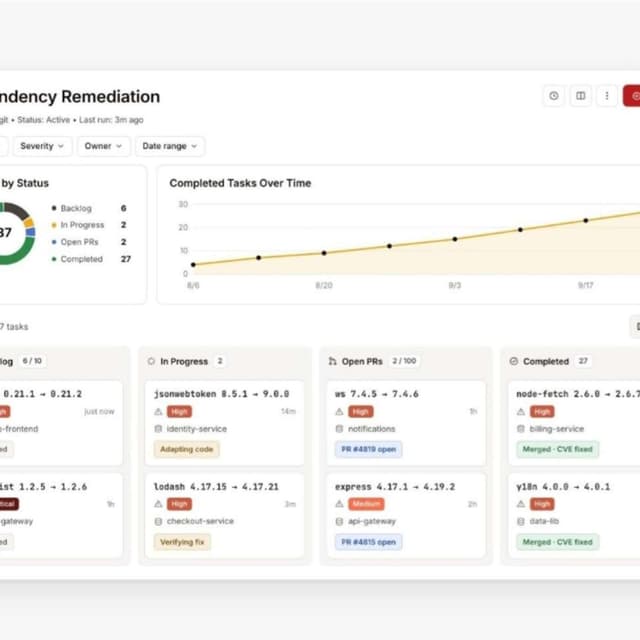Screen dimensions: 640x640
Task: Click High severity tag on ws card
Action: pos(360,411)
